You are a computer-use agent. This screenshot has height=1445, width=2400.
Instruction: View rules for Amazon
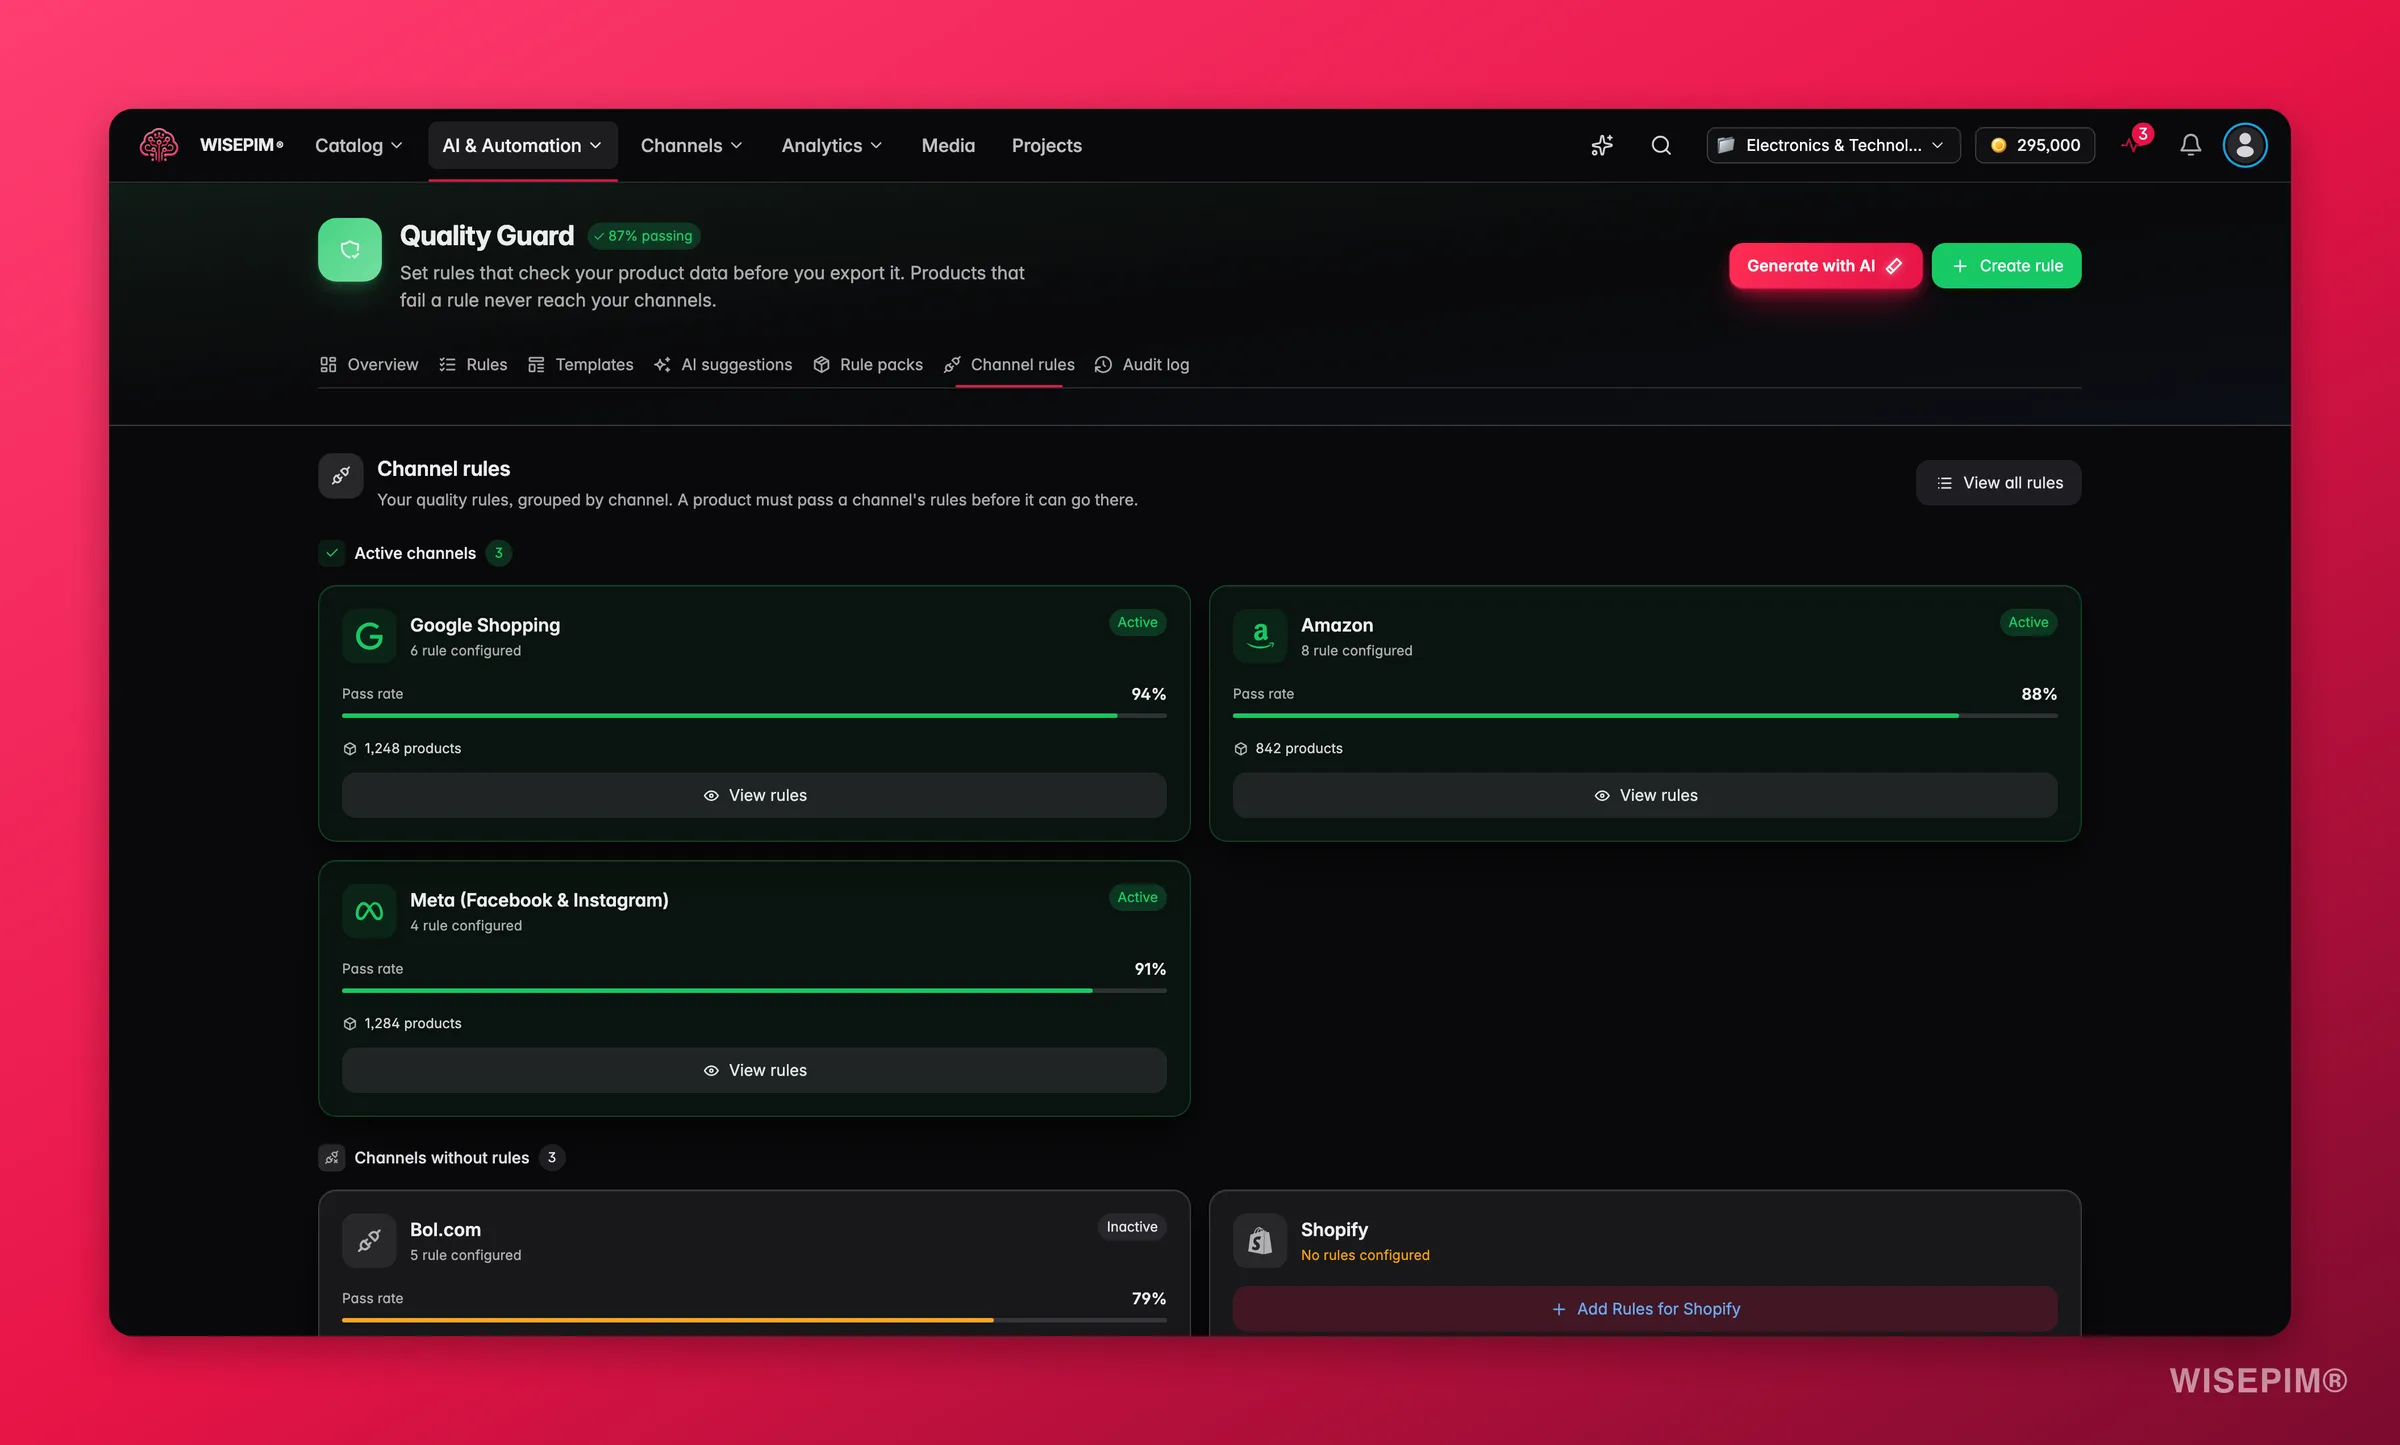click(1645, 796)
